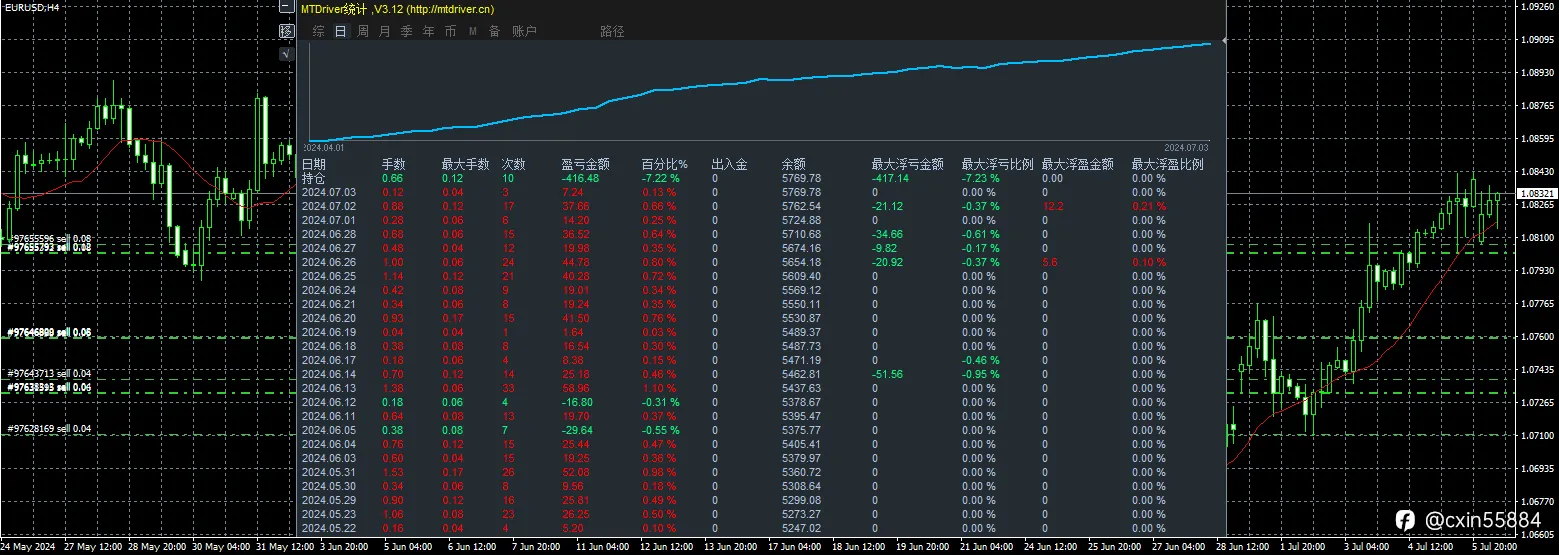Collapse panel with the minus button
Viewport: 1559px width, 555px height.
coord(286,7)
